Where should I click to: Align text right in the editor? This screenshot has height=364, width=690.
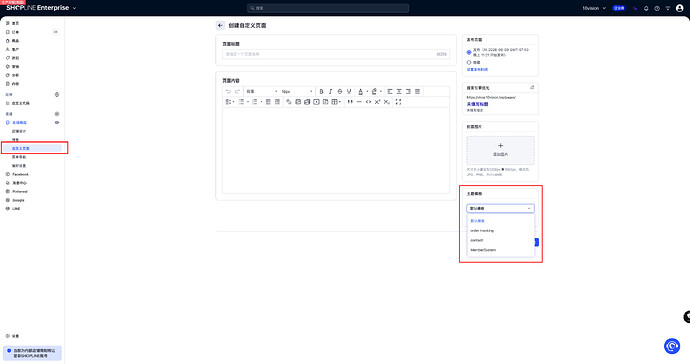[x=408, y=92]
